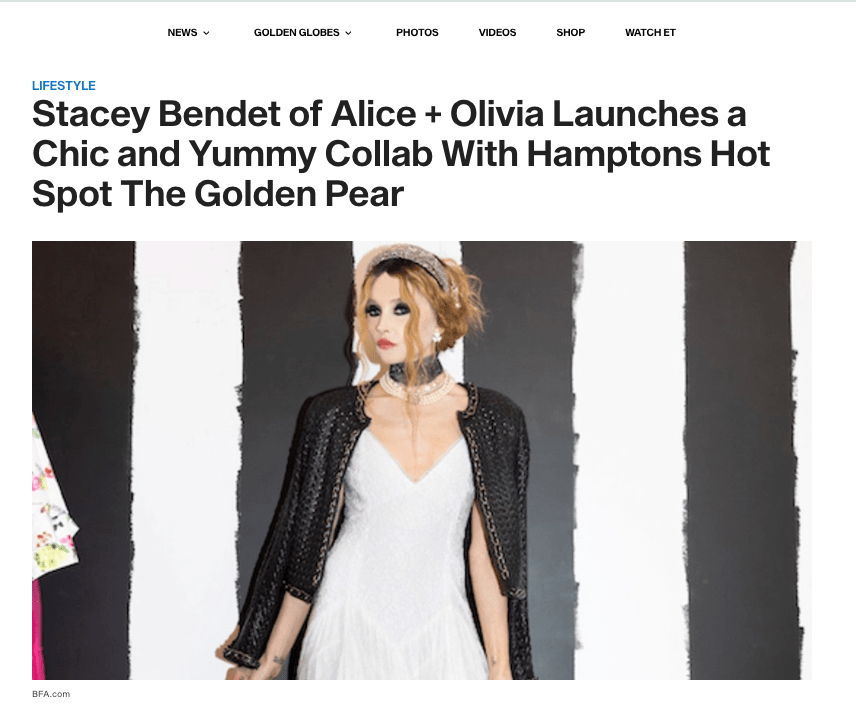Click the BFA.com photo credit
This screenshot has height=704, width=856.
pos(51,694)
